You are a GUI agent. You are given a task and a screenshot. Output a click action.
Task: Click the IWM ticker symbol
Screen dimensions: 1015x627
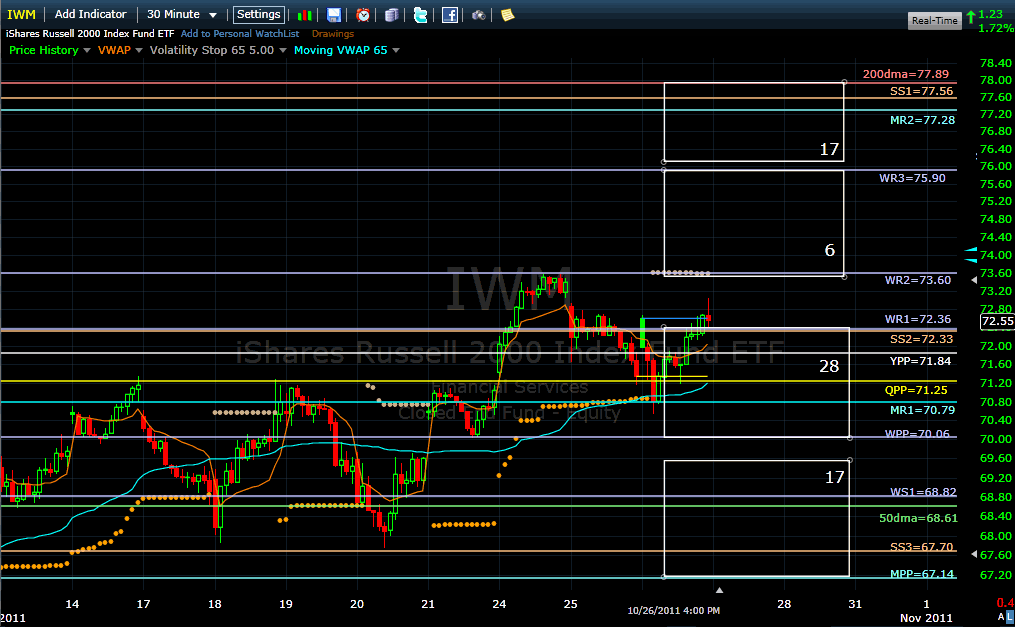pos(21,14)
